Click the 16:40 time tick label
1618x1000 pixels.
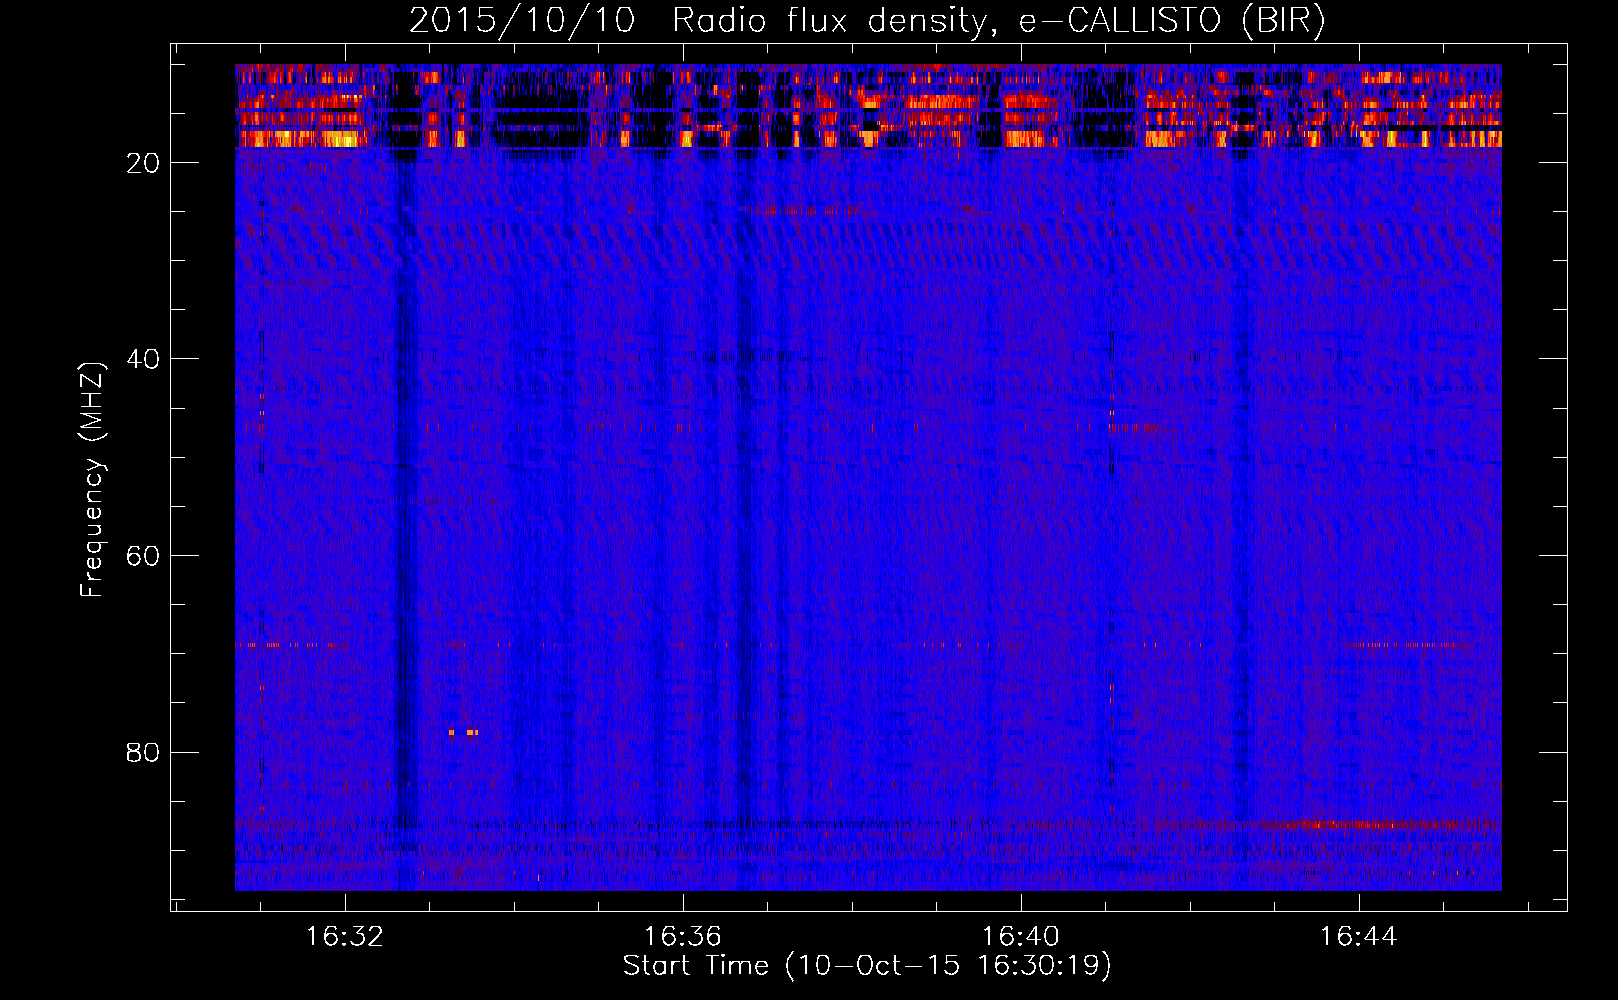tap(1021, 937)
